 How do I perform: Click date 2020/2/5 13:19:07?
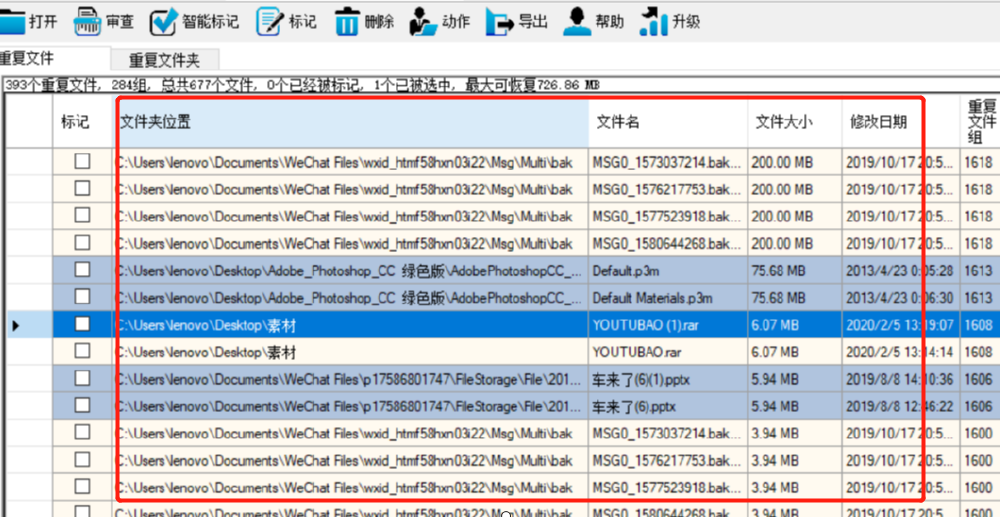pyautogui.click(x=900, y=325)
